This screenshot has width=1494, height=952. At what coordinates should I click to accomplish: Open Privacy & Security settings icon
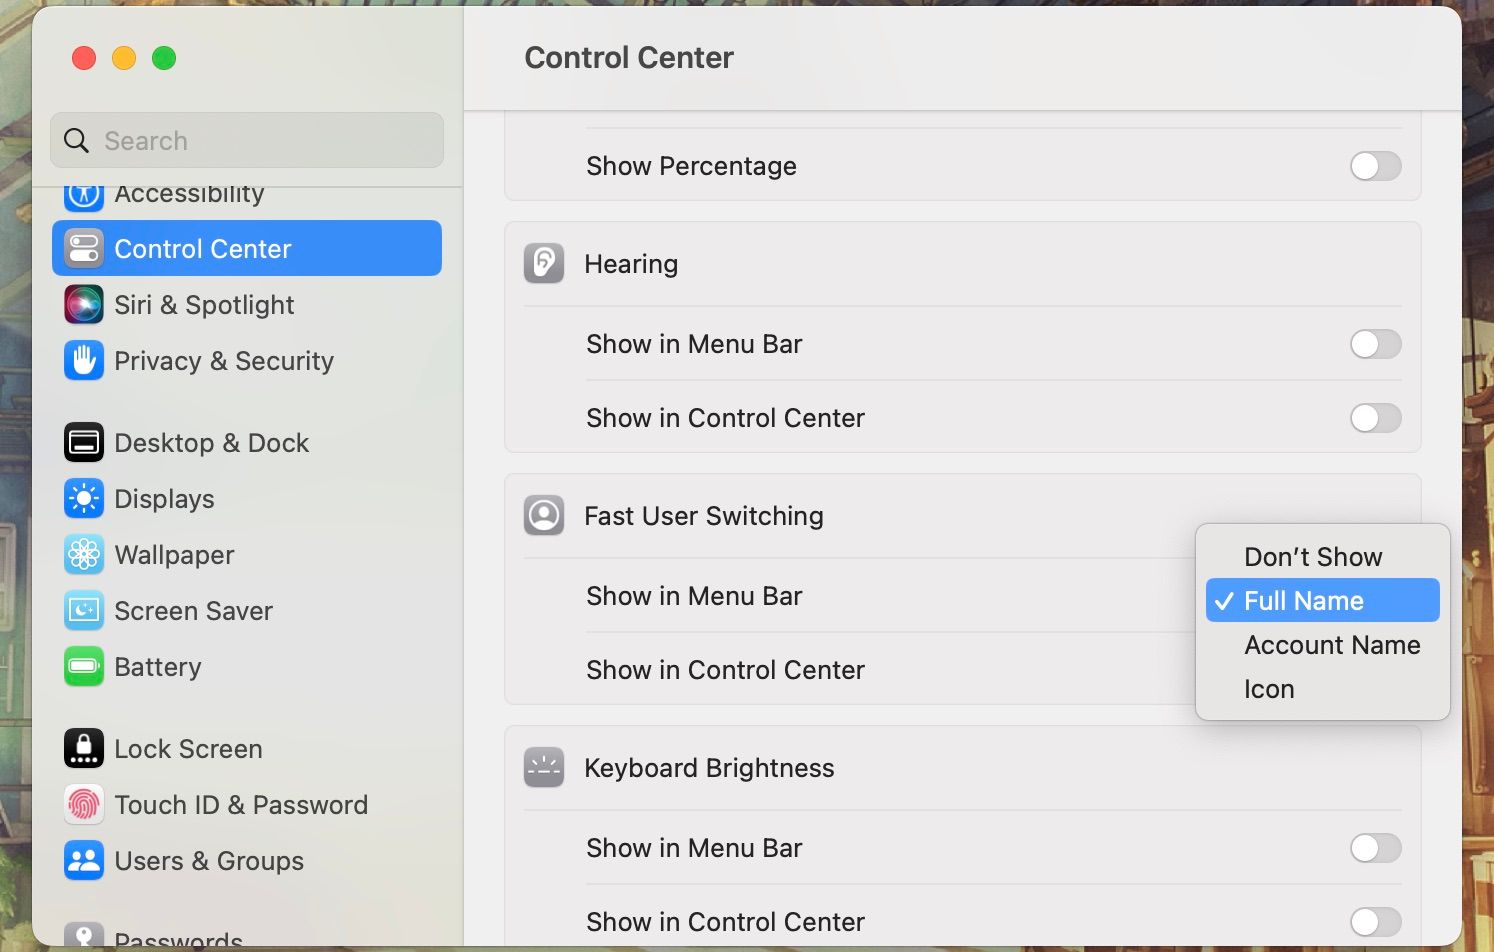84,361
